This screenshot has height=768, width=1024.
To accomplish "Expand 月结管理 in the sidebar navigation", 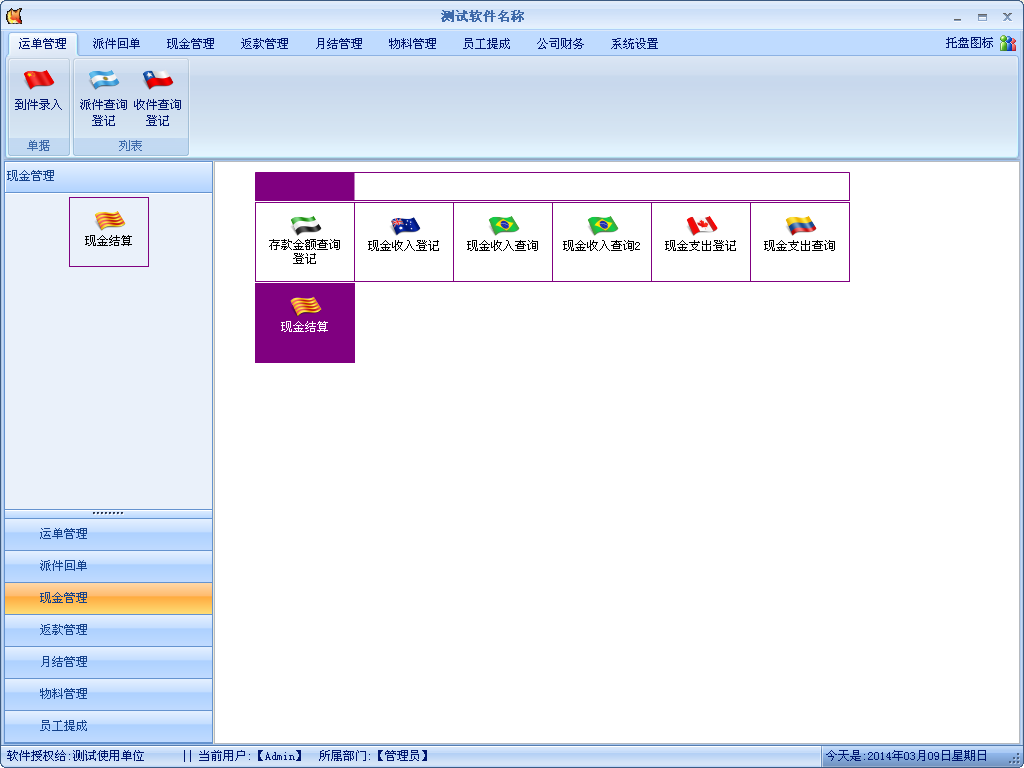I will pyautogui.click(x=108, y=662).
